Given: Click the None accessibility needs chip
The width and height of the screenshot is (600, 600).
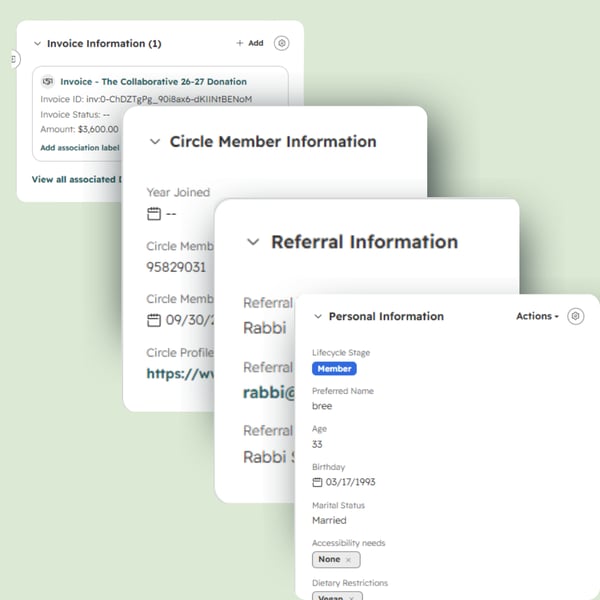Looking at the screenshot, I should click(x=336, y=559).
